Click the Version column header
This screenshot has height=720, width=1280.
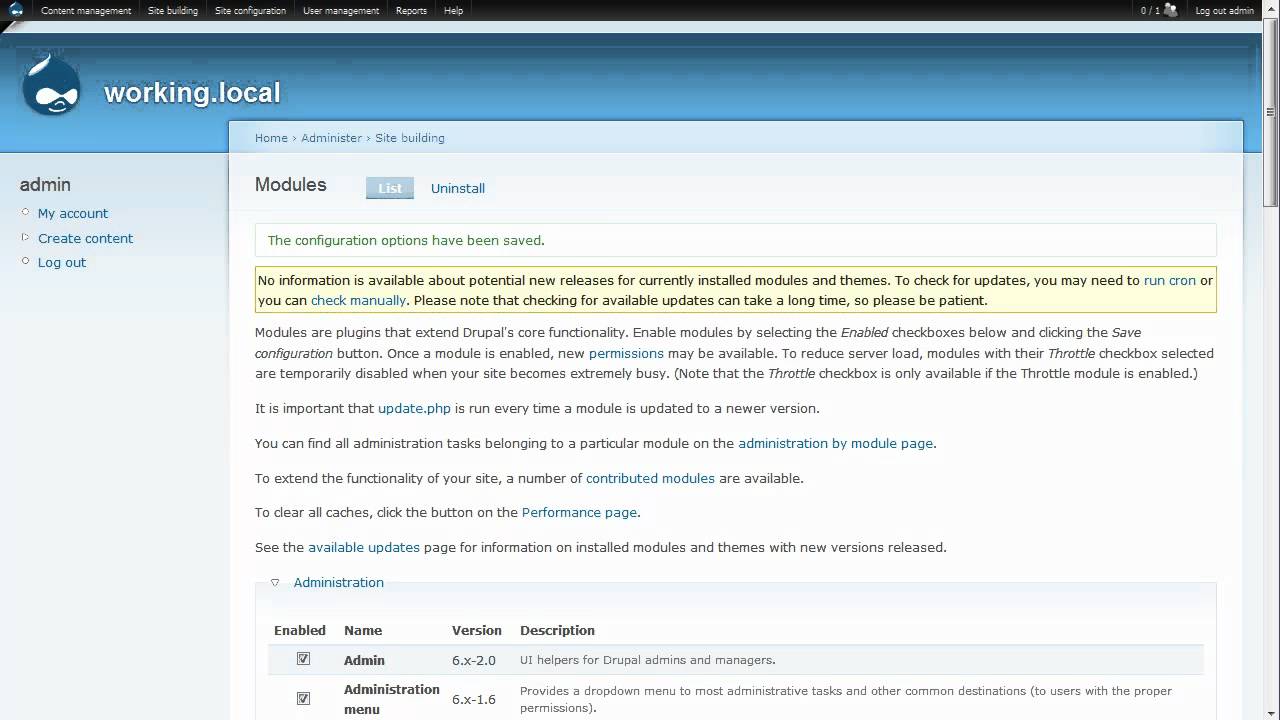(x=477, y=630)
